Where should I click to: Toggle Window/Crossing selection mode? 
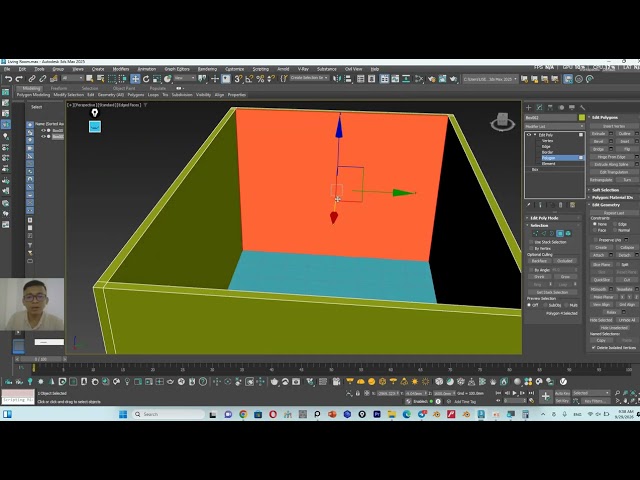[x=122, y=79]
